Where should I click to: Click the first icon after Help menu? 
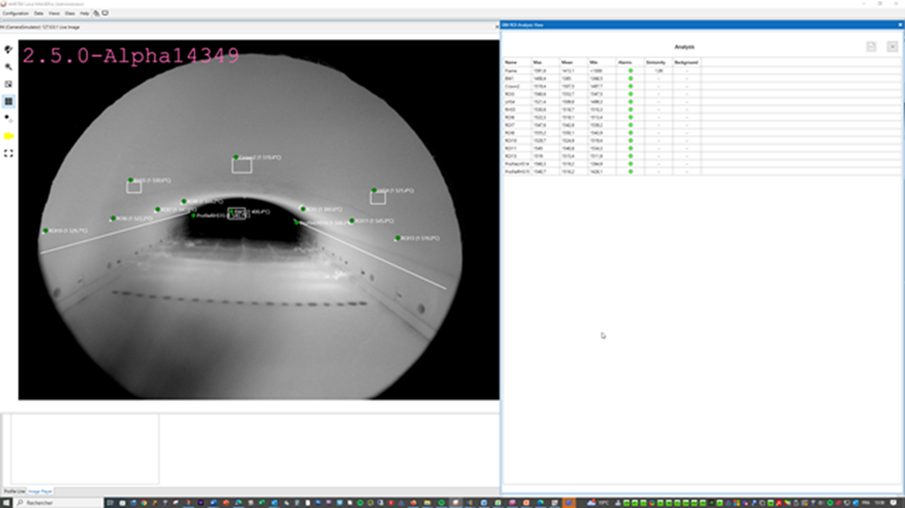(96, 13)
